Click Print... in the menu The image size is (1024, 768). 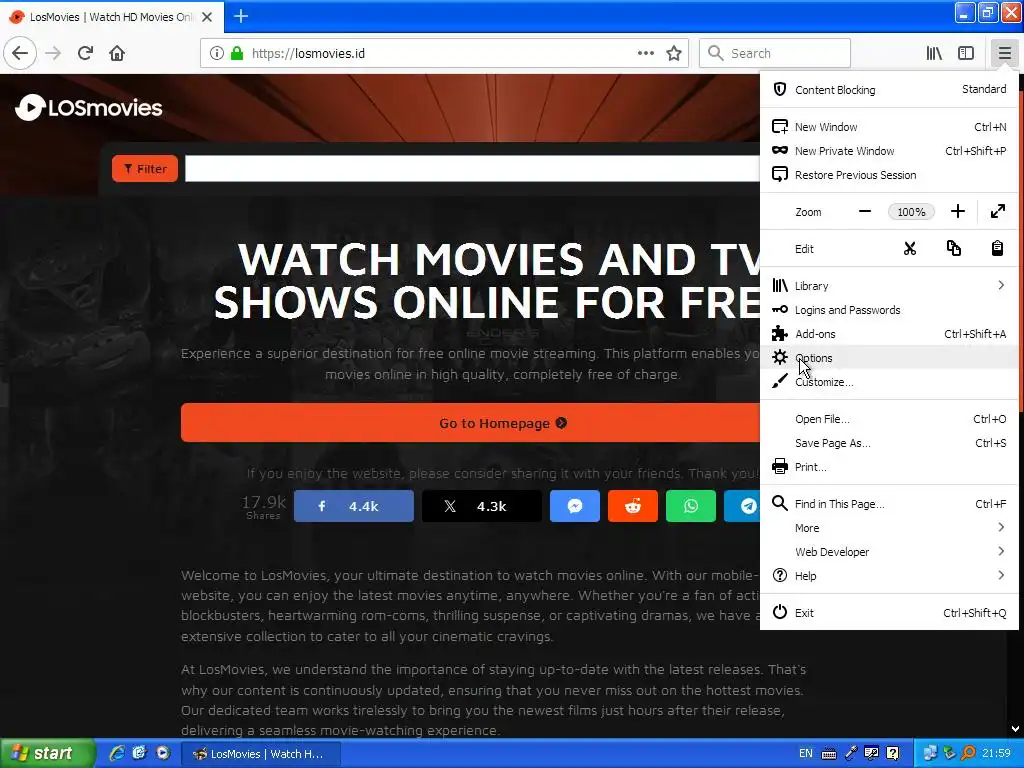889,467
